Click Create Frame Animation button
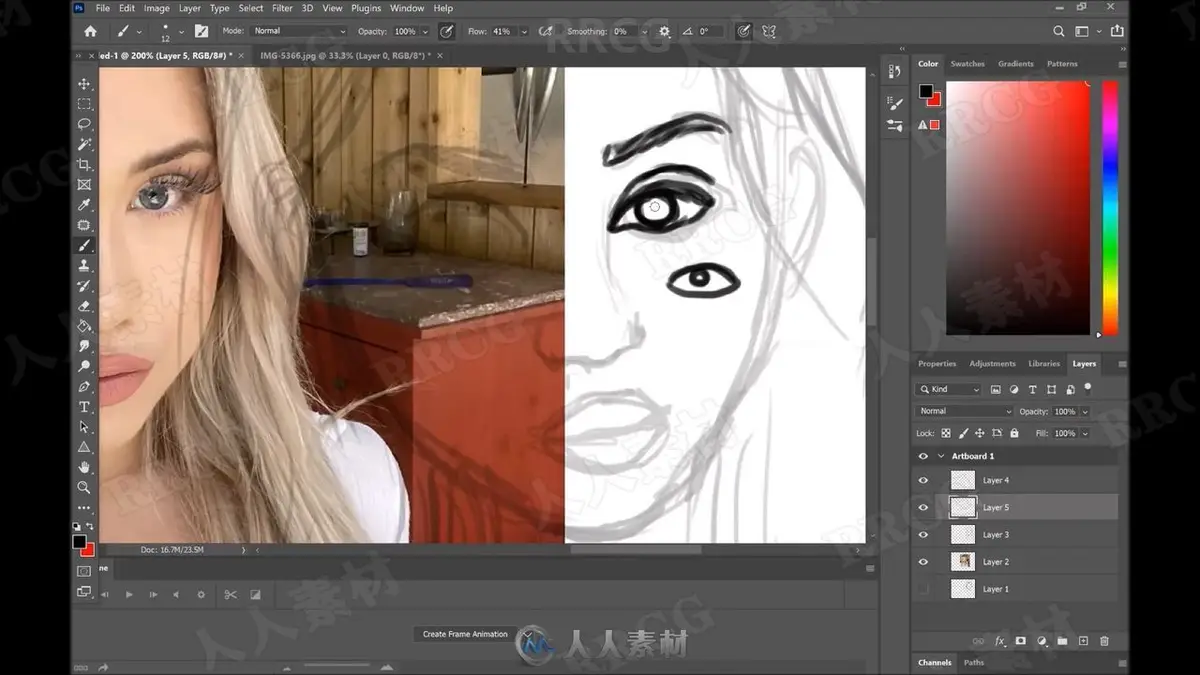The width and height of the screenshot is (1200, 675). (465, 634)
